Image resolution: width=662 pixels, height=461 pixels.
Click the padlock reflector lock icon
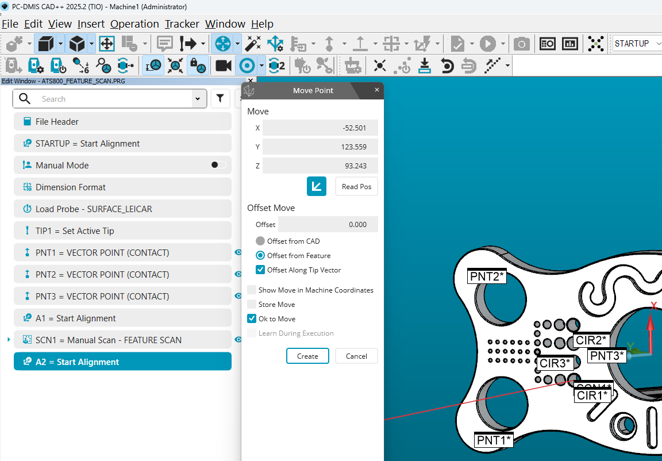tap(198, 65)
